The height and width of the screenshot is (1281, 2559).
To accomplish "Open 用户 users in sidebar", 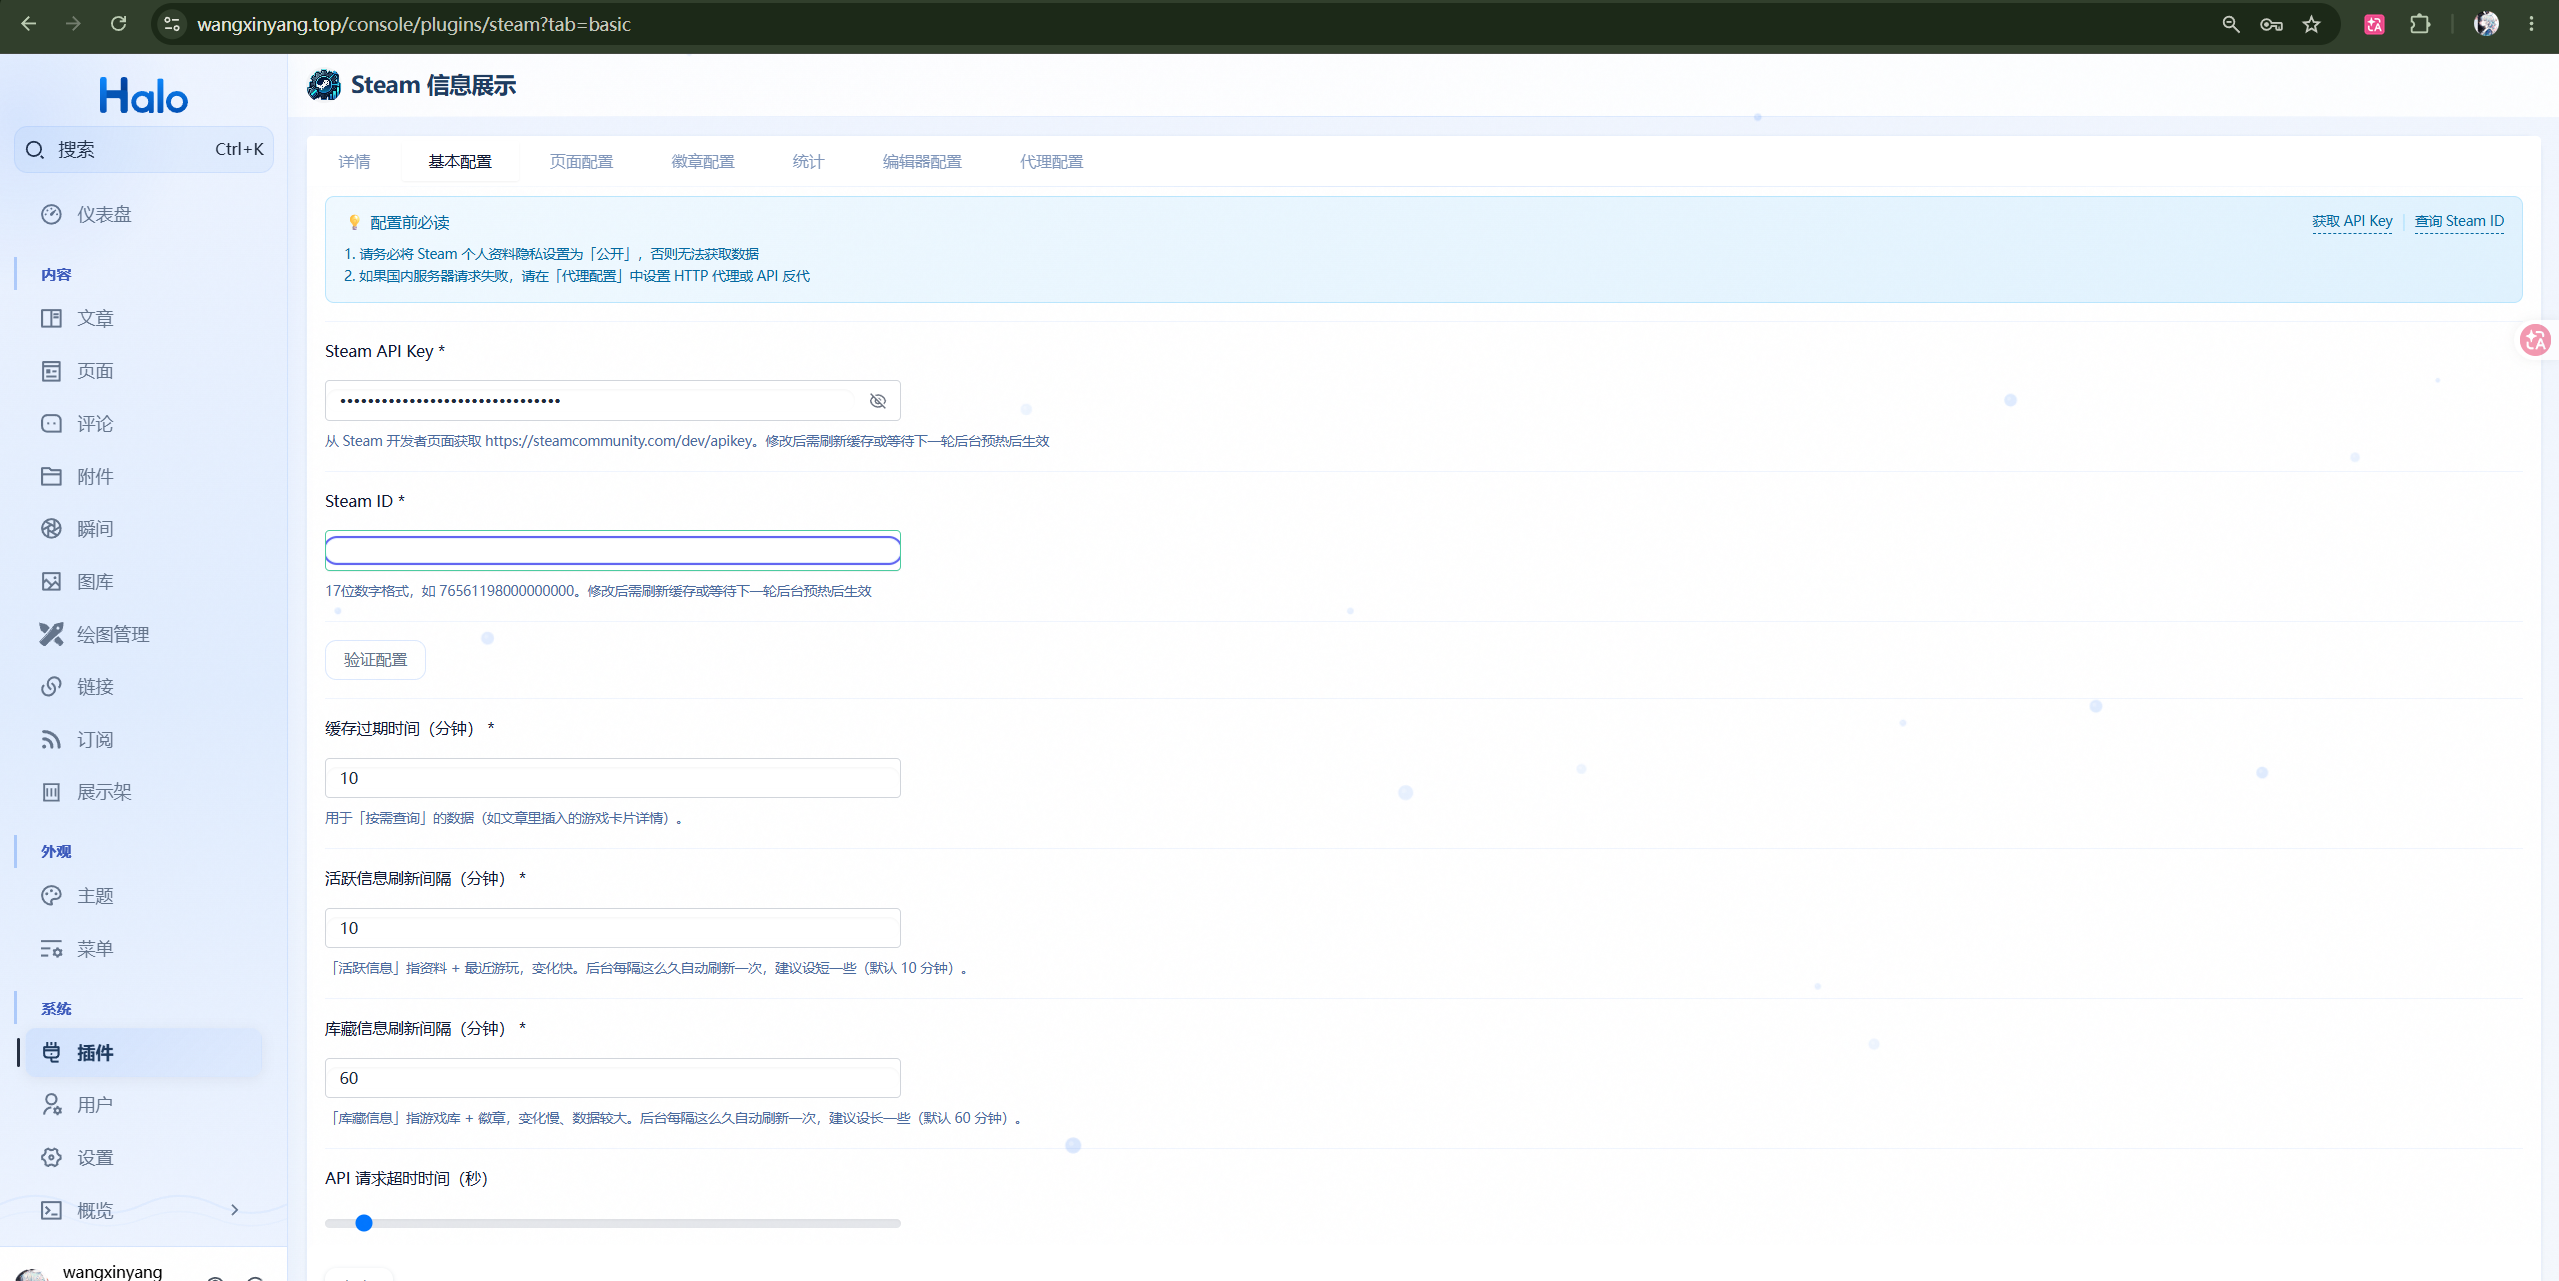I will (x=143, y=1105).
